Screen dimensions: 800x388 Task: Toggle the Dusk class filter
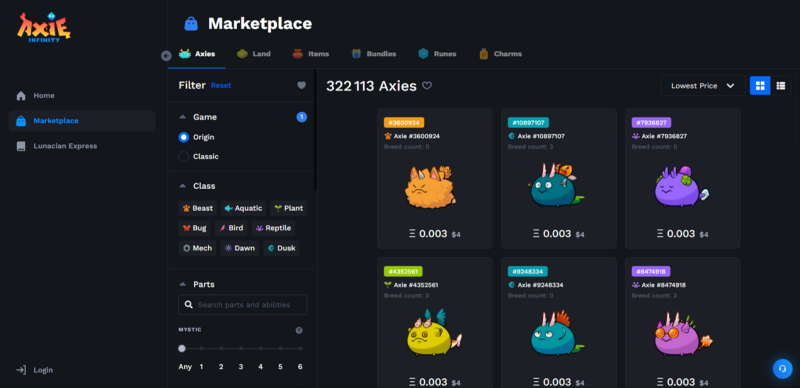tap(281, 248)
